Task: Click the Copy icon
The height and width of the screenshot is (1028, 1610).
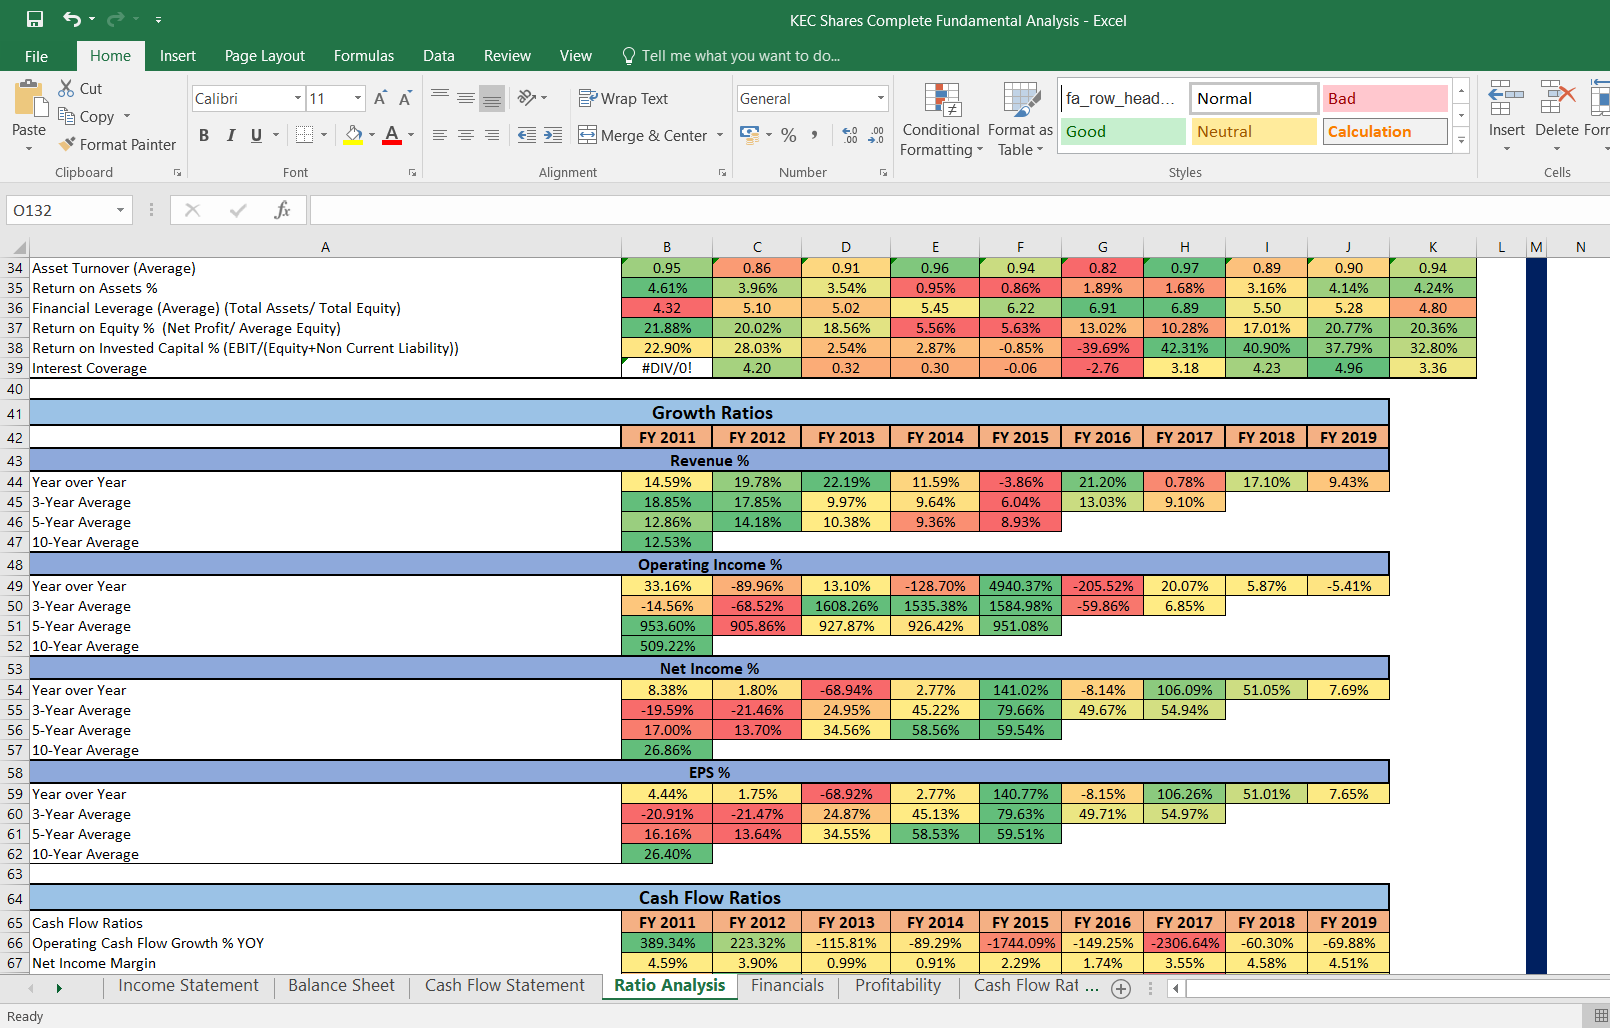Action: [x=66, y=116]
